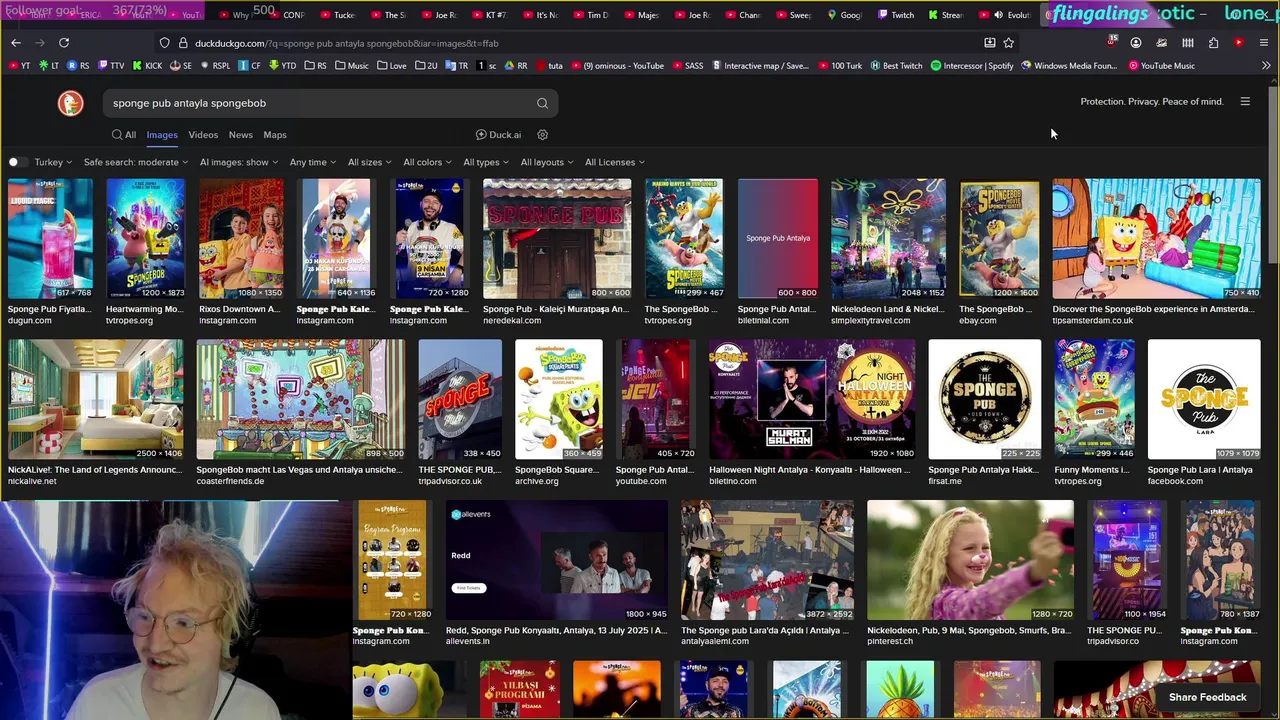This screenshot has height=720, width=1280.
Task: Open the SpongeBob Amsterdam experience thumbnail
Action: coord(1157,239)
